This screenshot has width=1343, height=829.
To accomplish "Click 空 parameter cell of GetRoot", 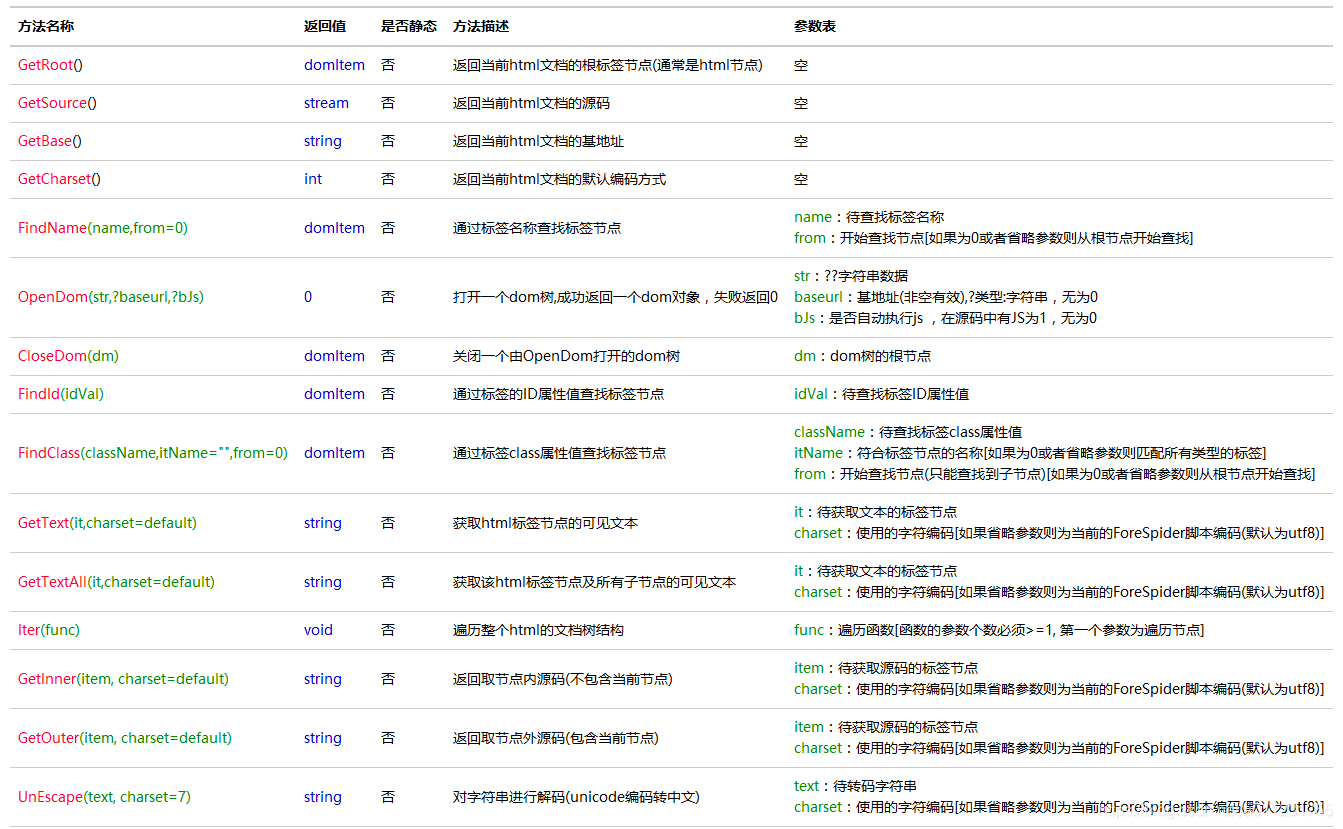I will (x=801, y=65).
